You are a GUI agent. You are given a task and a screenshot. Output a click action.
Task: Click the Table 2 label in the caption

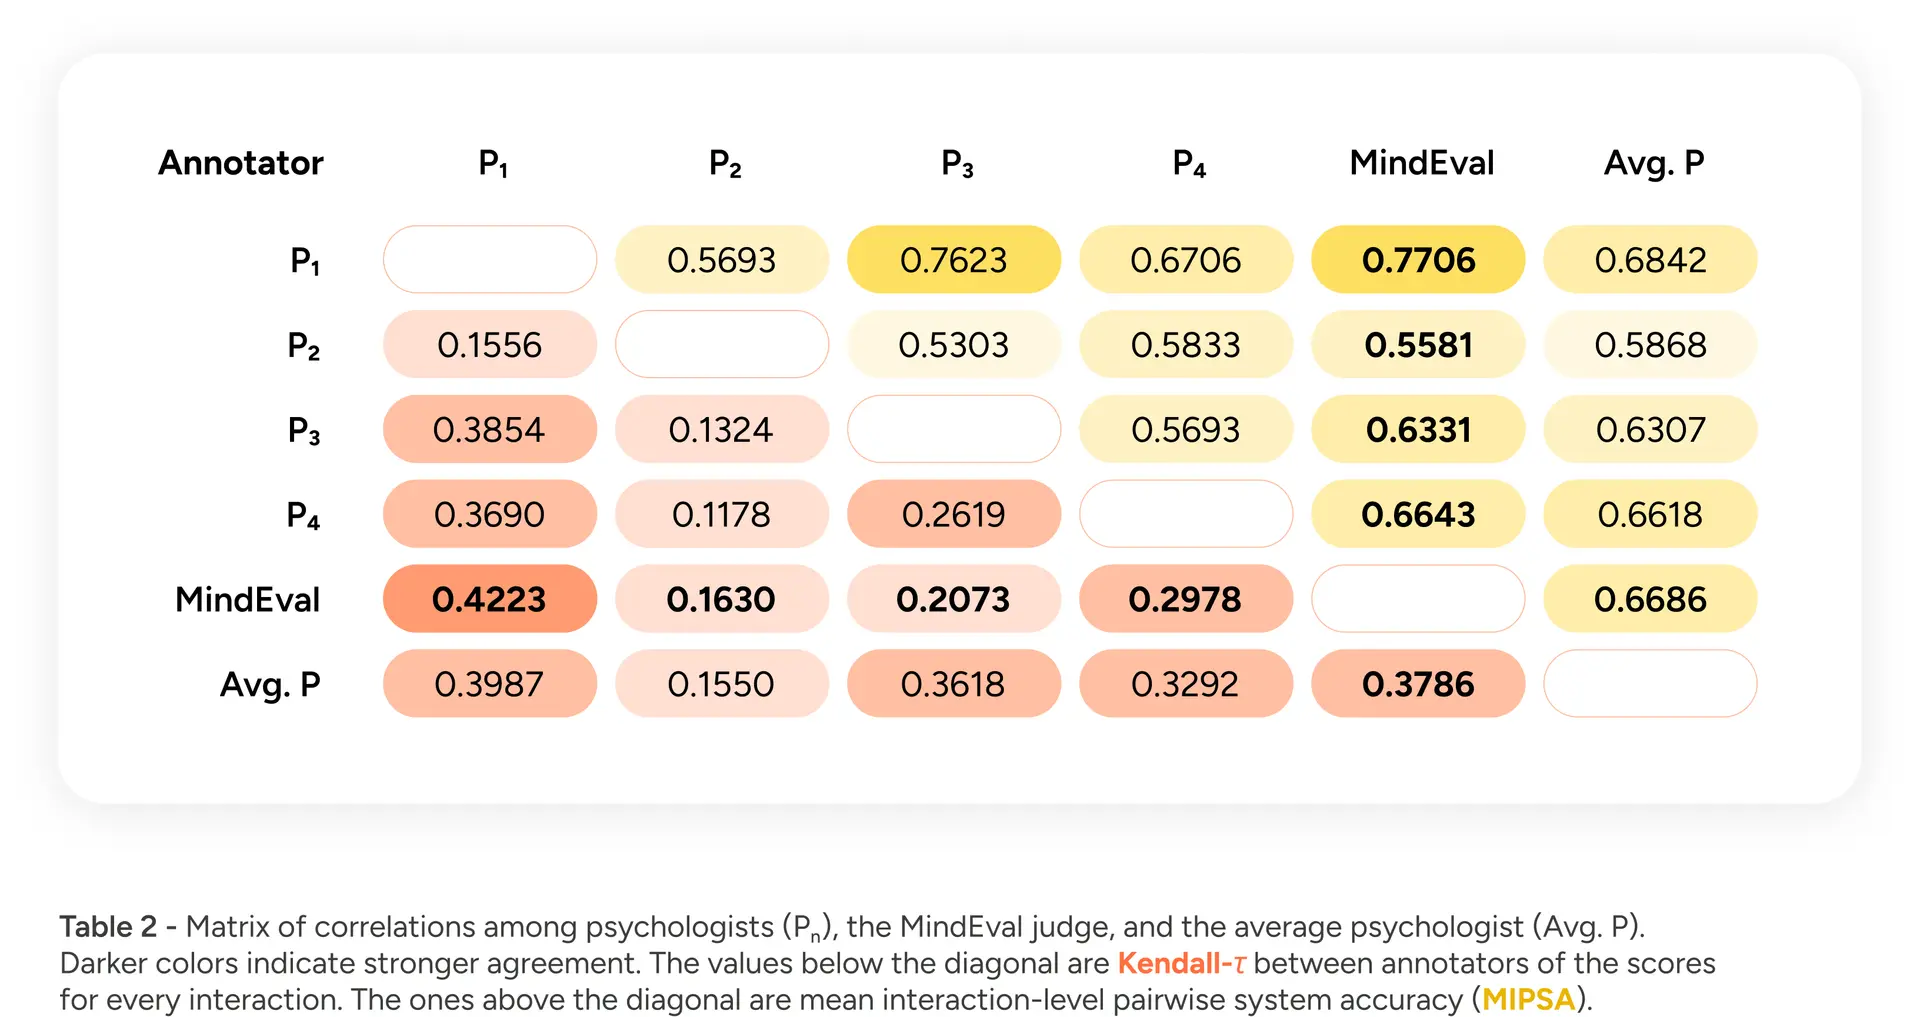108,927
